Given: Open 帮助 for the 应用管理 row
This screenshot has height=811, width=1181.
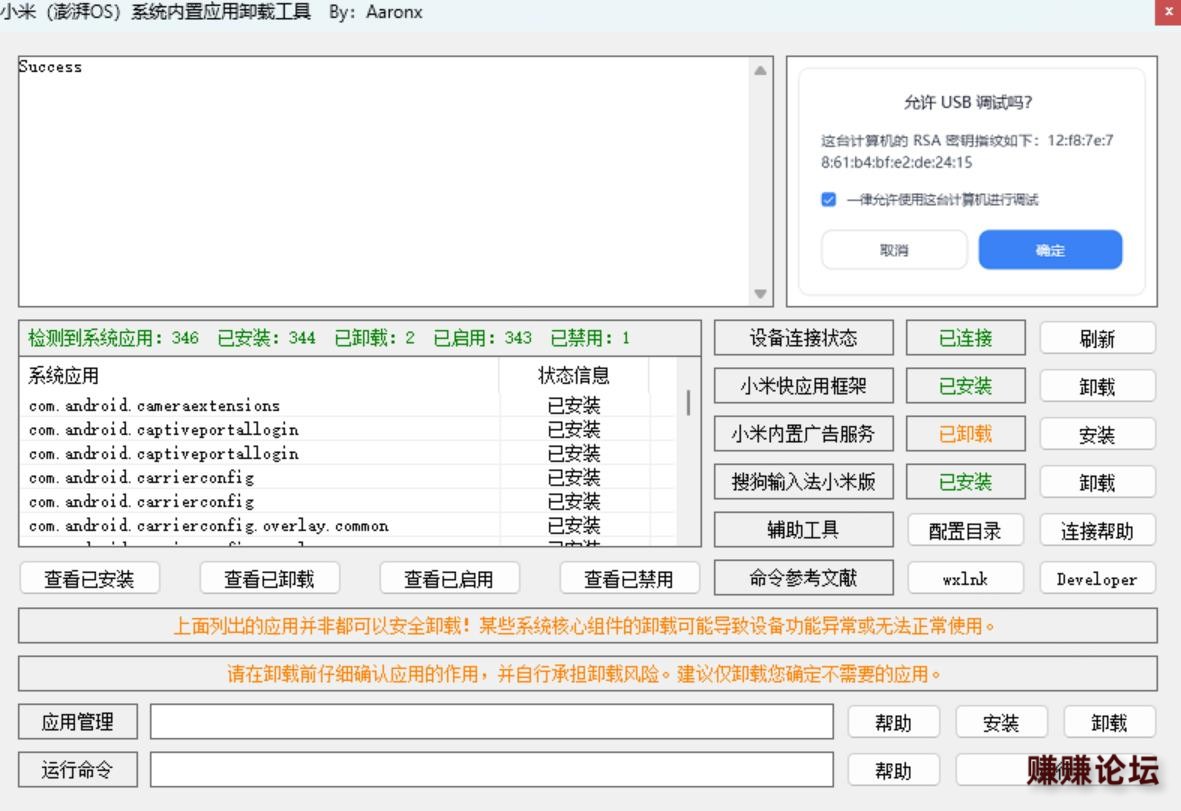Looking at the screenshot, I should point(893,723).
